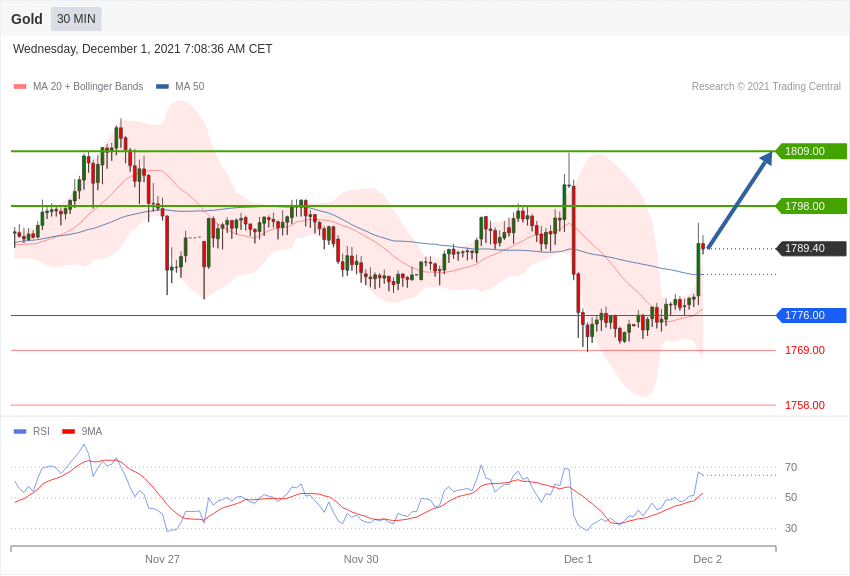Select the chart timestamp text
850x576 pixels.
[x=142, y=49]
